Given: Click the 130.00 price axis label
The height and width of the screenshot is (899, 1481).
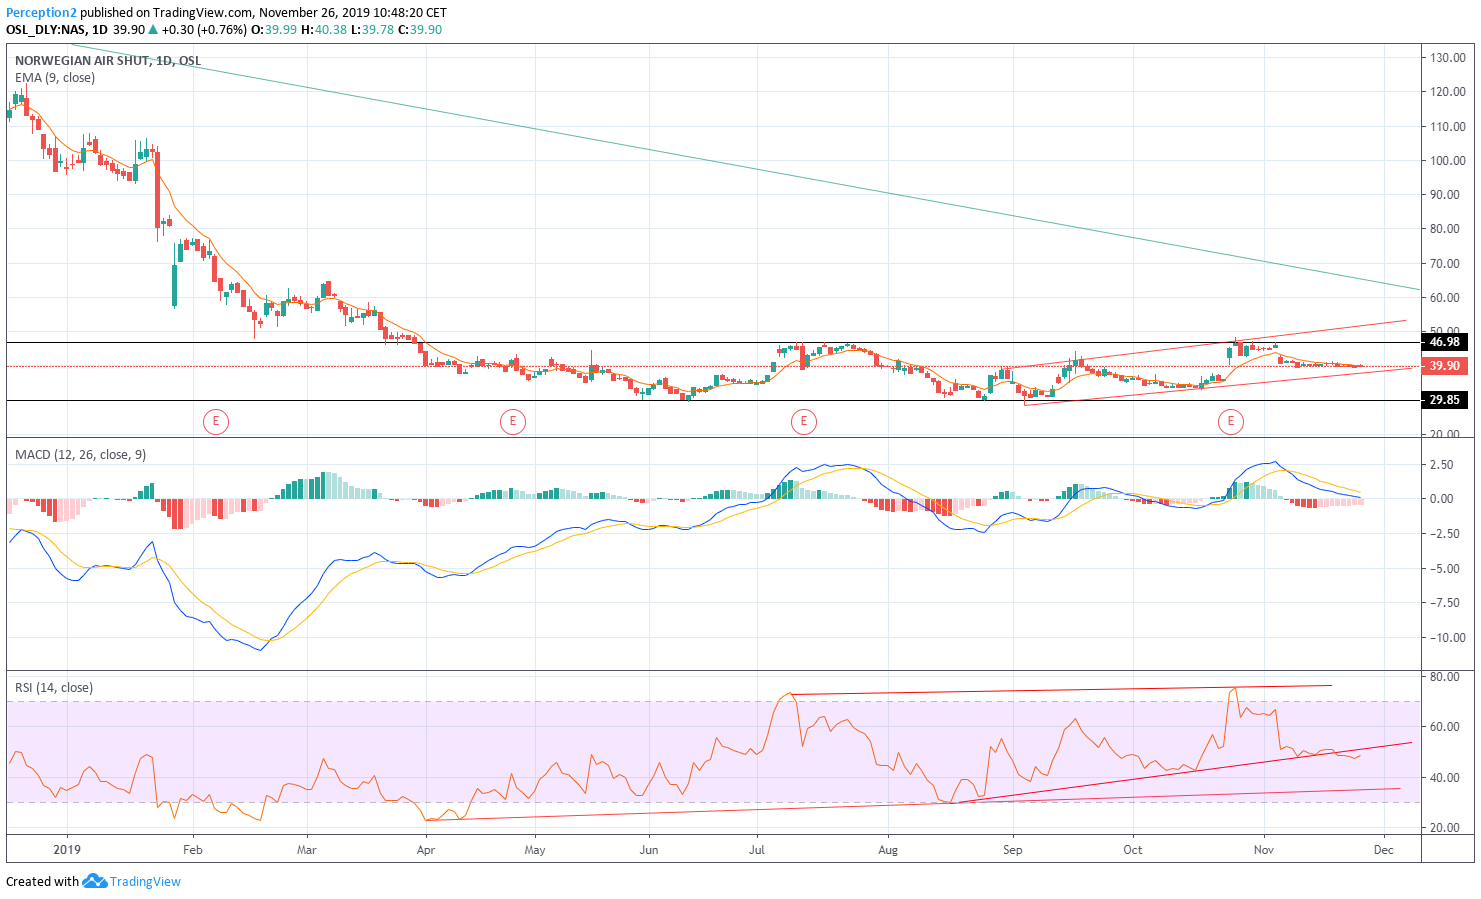Looking at the screenshot, I should pyautogui.click(x=1448, y=58).
